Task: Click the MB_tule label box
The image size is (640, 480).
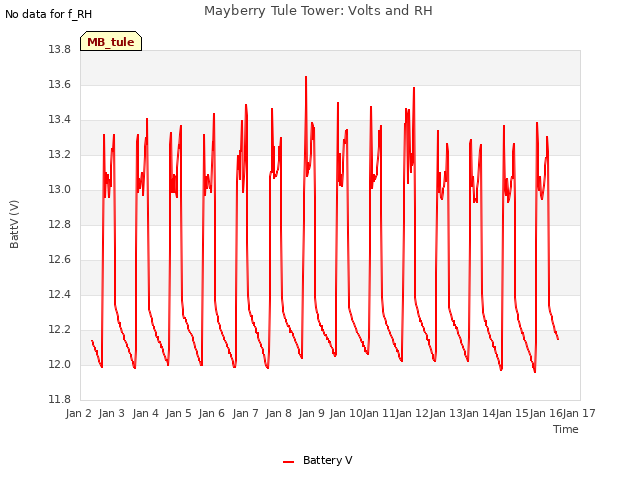Action: [x=111, y=41]
